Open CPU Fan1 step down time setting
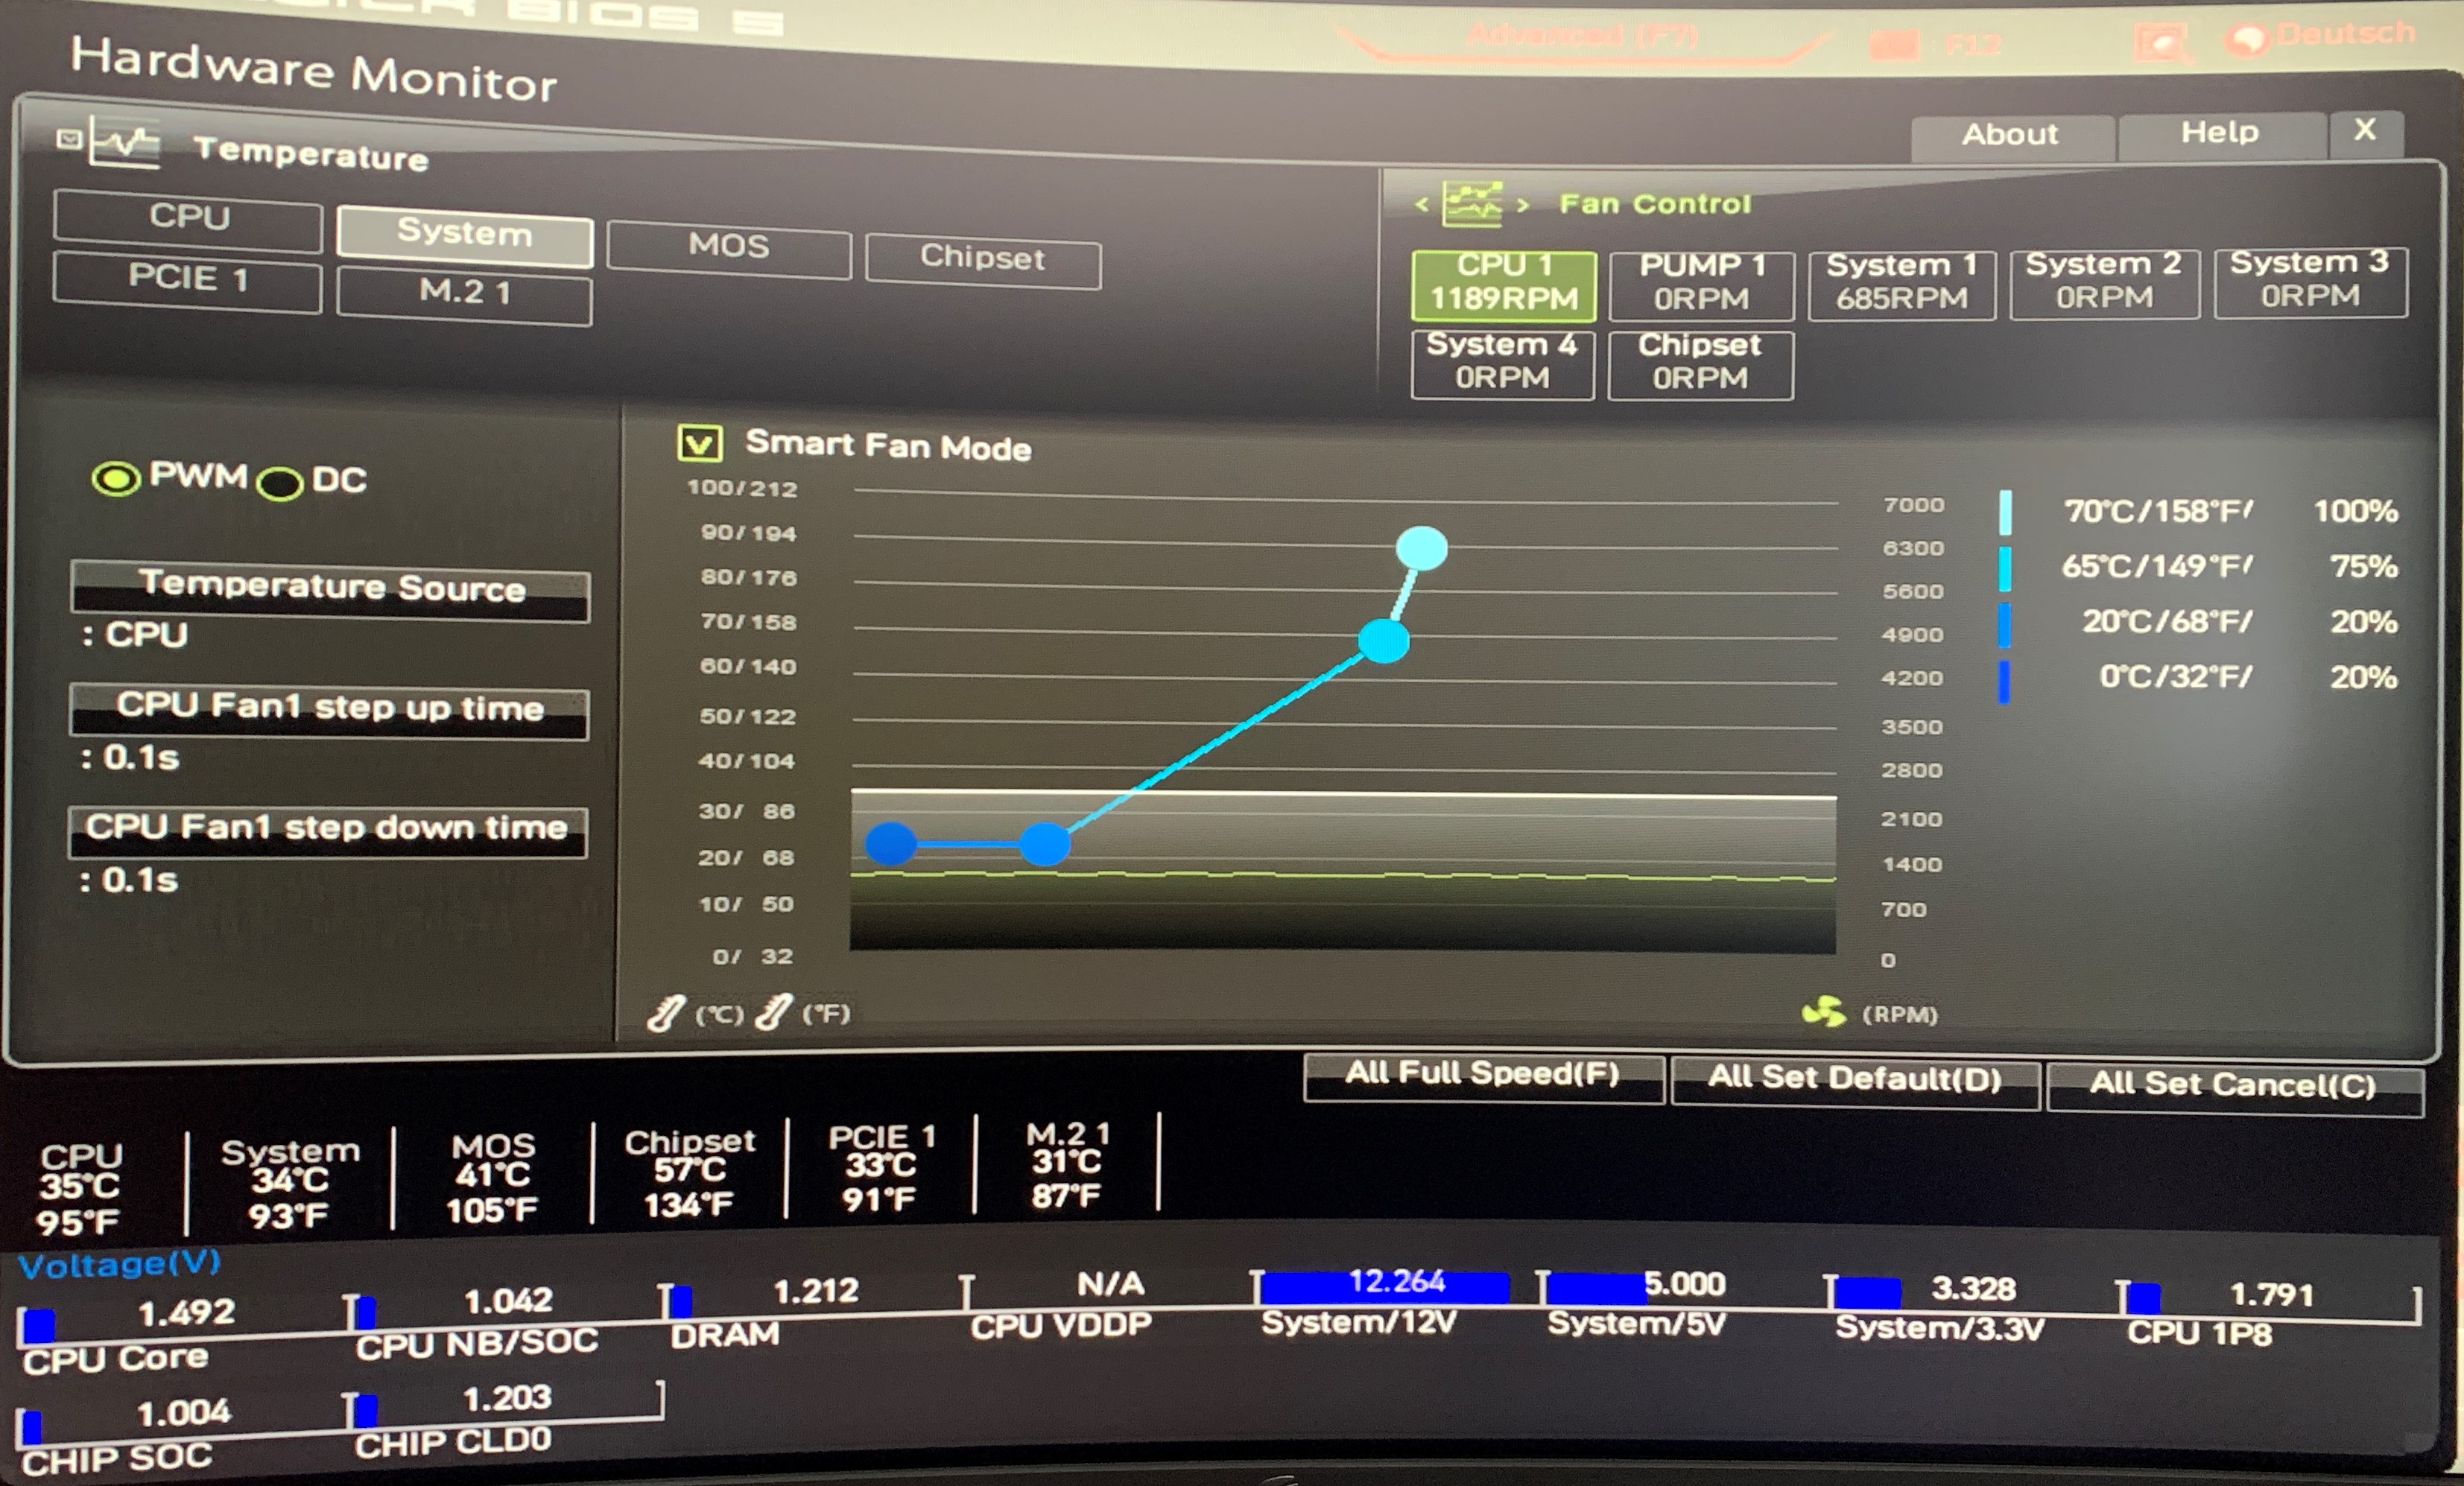This screenshot has width=2464, height=1486. pos(327,831)
